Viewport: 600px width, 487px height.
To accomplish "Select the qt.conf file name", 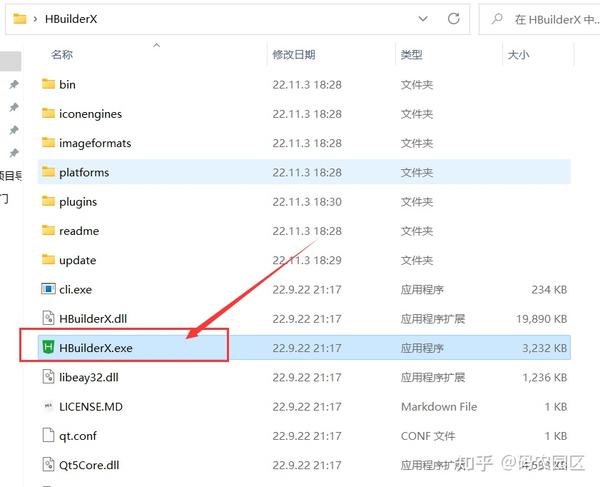I will (x=78, y=436).
